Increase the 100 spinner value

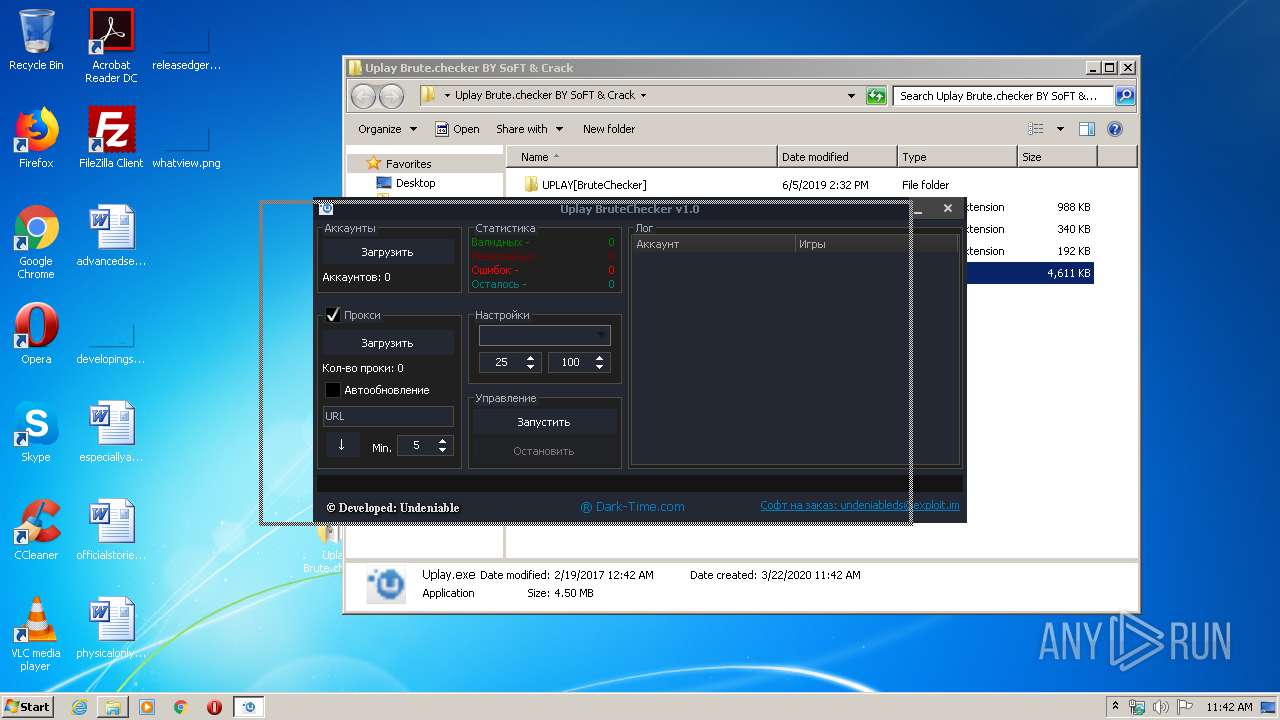(601, 357)
